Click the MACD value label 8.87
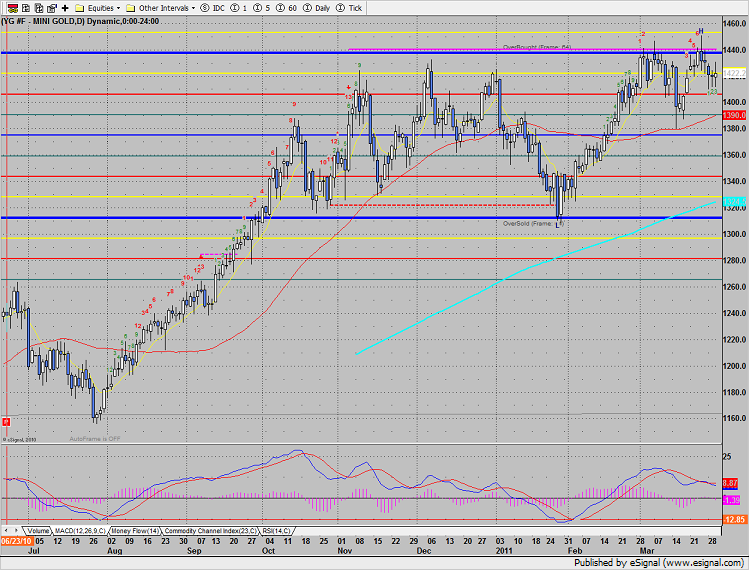This screenshot has width=749, height=570. (x=730, y=484)
